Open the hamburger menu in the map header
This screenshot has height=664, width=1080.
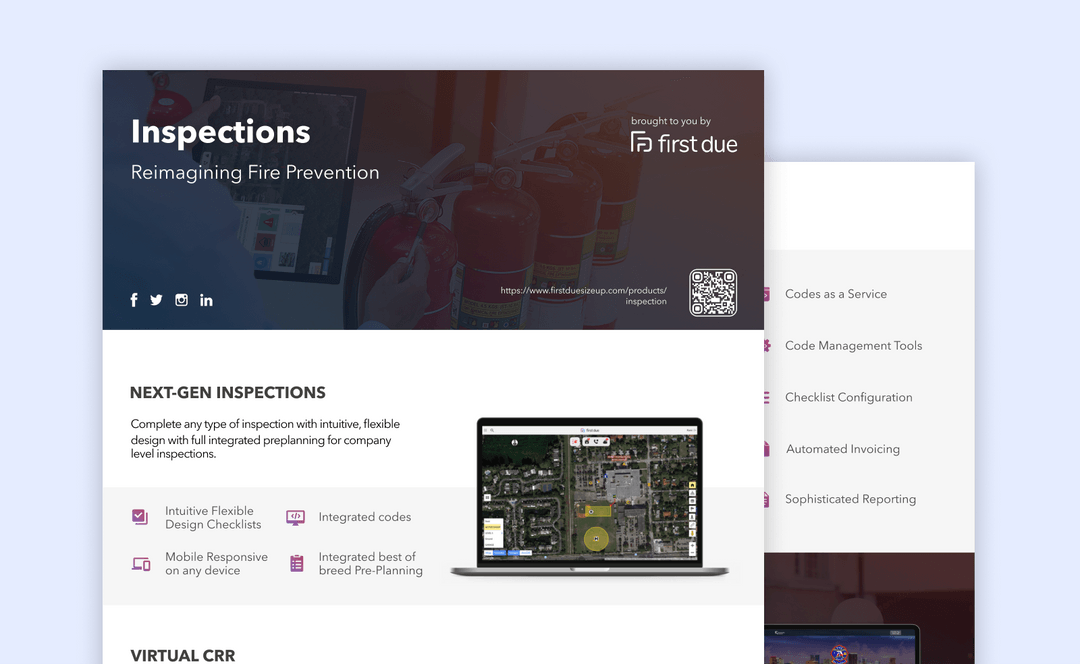coord(485,429)
